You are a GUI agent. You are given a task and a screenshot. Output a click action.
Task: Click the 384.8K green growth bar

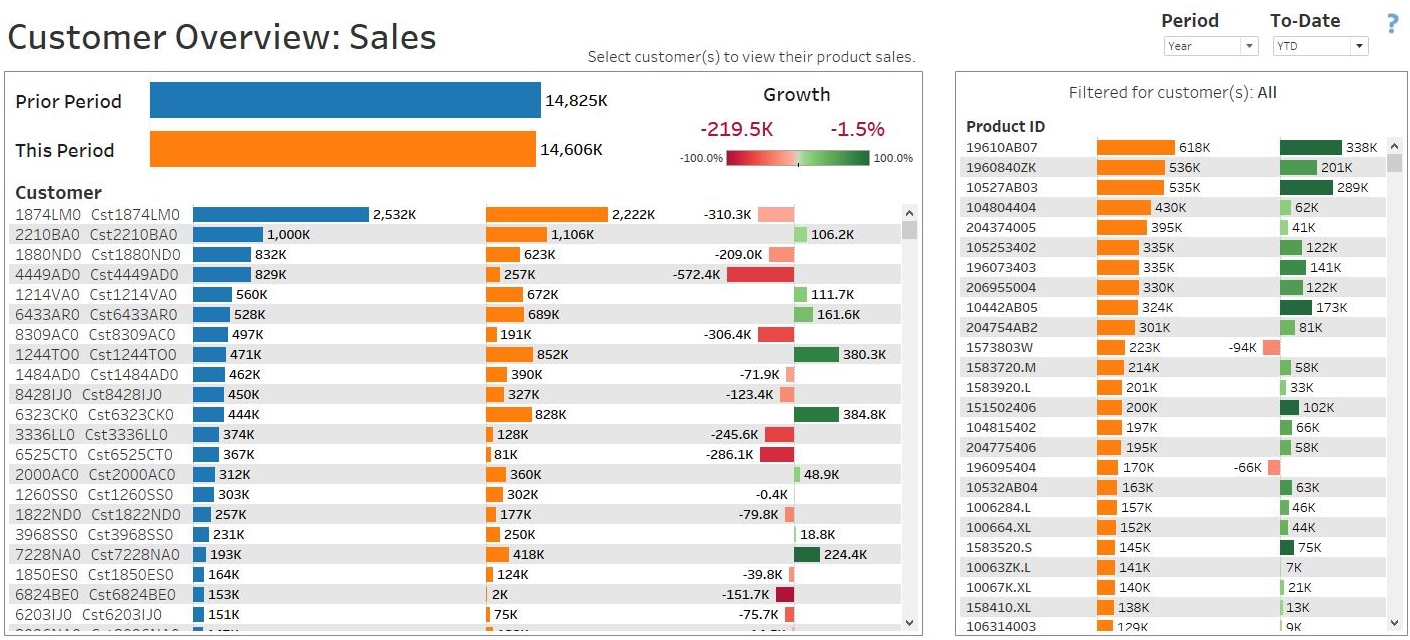816,414
